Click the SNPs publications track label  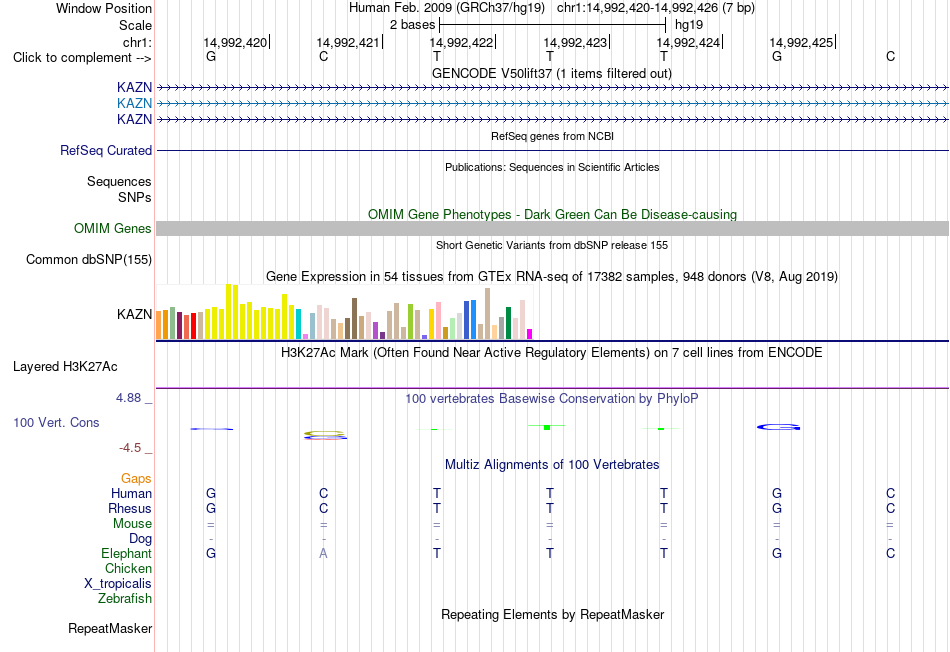[x=135, y=197]
